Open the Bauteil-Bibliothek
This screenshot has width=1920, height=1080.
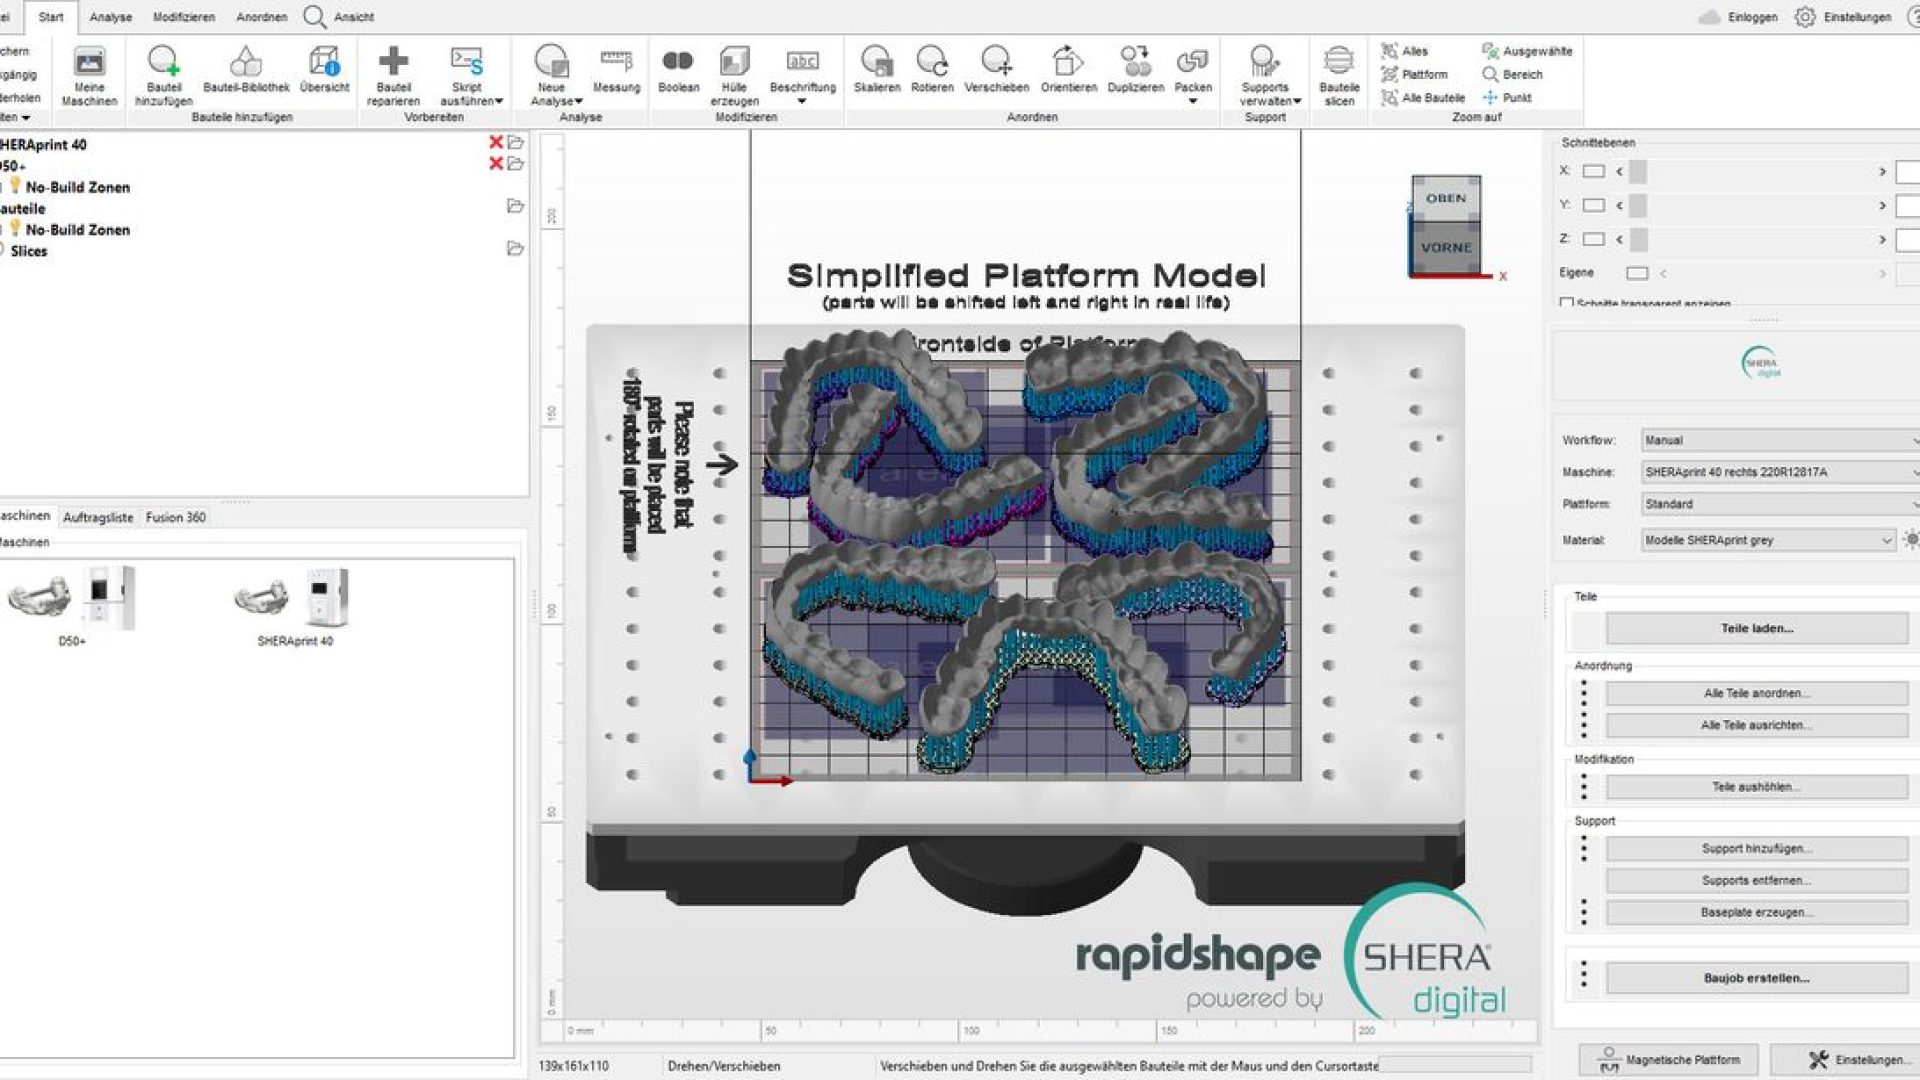point(246,70)
